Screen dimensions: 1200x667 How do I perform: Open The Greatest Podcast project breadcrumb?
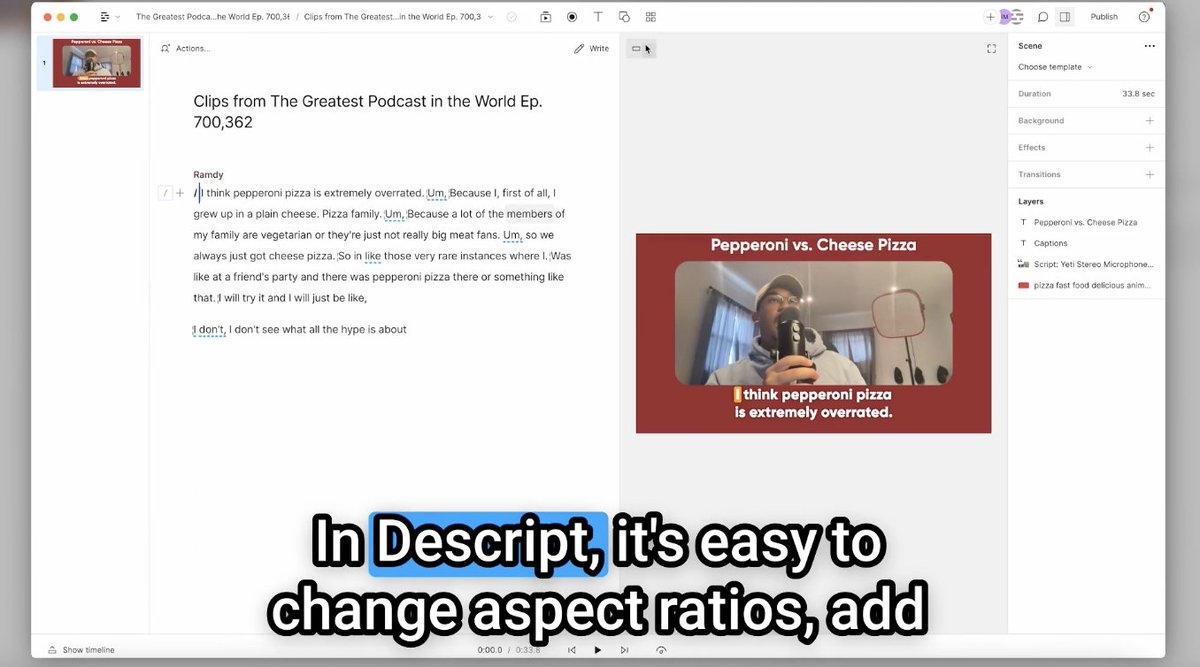[x=212, y=17]
